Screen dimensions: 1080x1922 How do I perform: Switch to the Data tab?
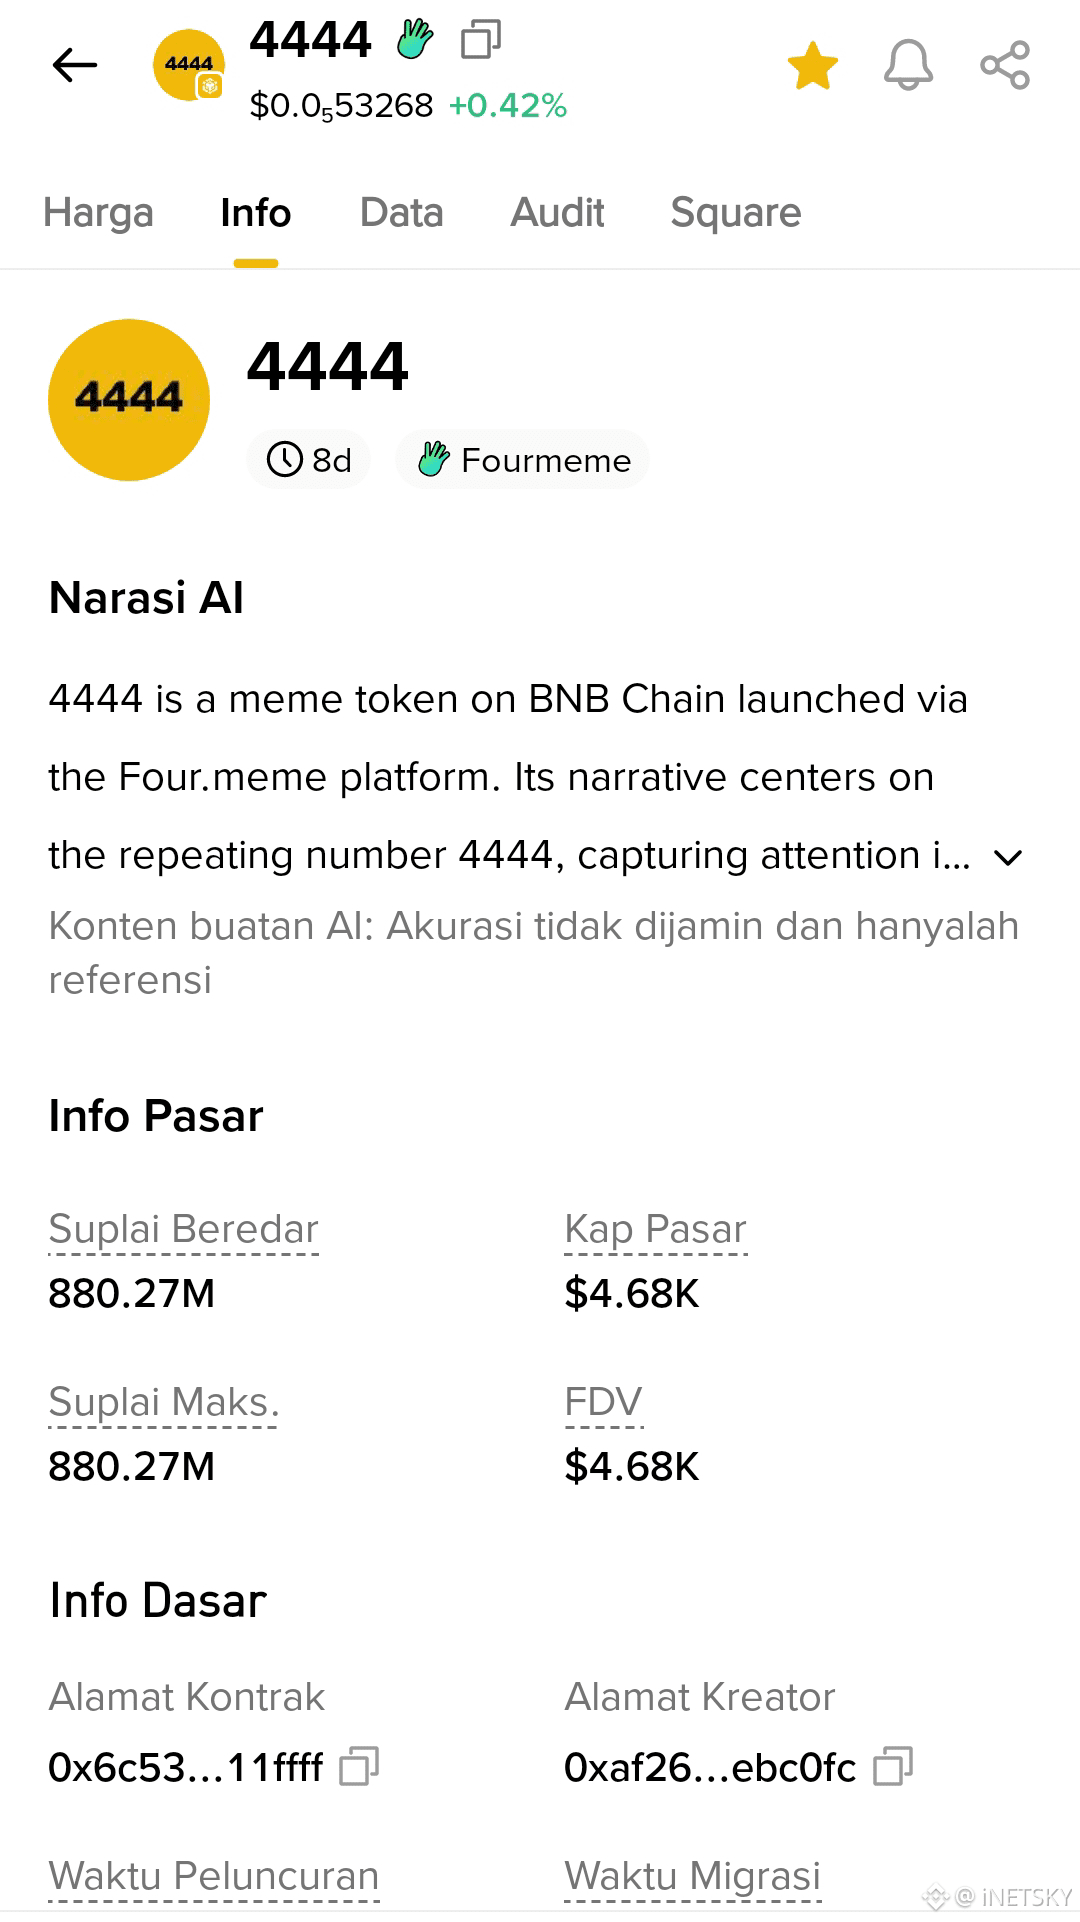pyautogui.click(x=402, y=213)
